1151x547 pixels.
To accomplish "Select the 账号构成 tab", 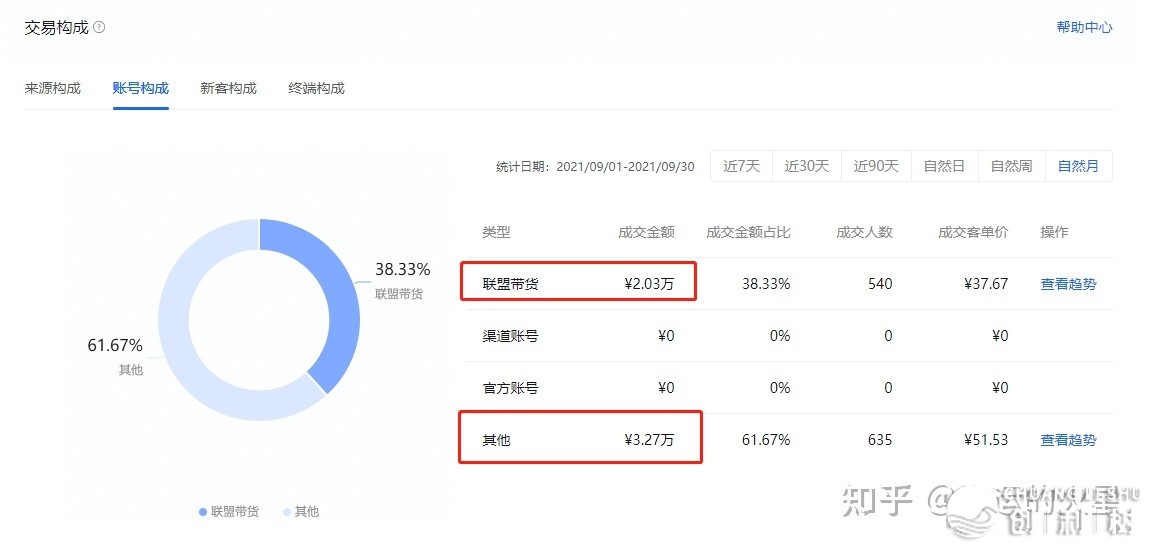I will 141,89.
